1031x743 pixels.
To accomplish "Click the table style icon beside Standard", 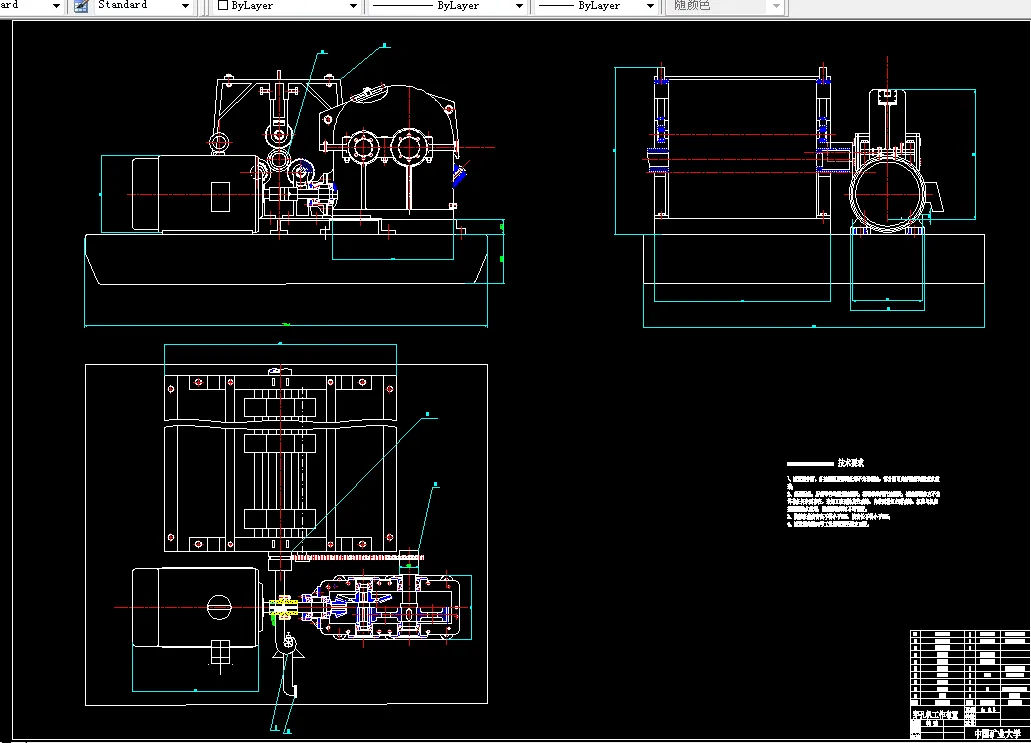I will tap(81, 6).
